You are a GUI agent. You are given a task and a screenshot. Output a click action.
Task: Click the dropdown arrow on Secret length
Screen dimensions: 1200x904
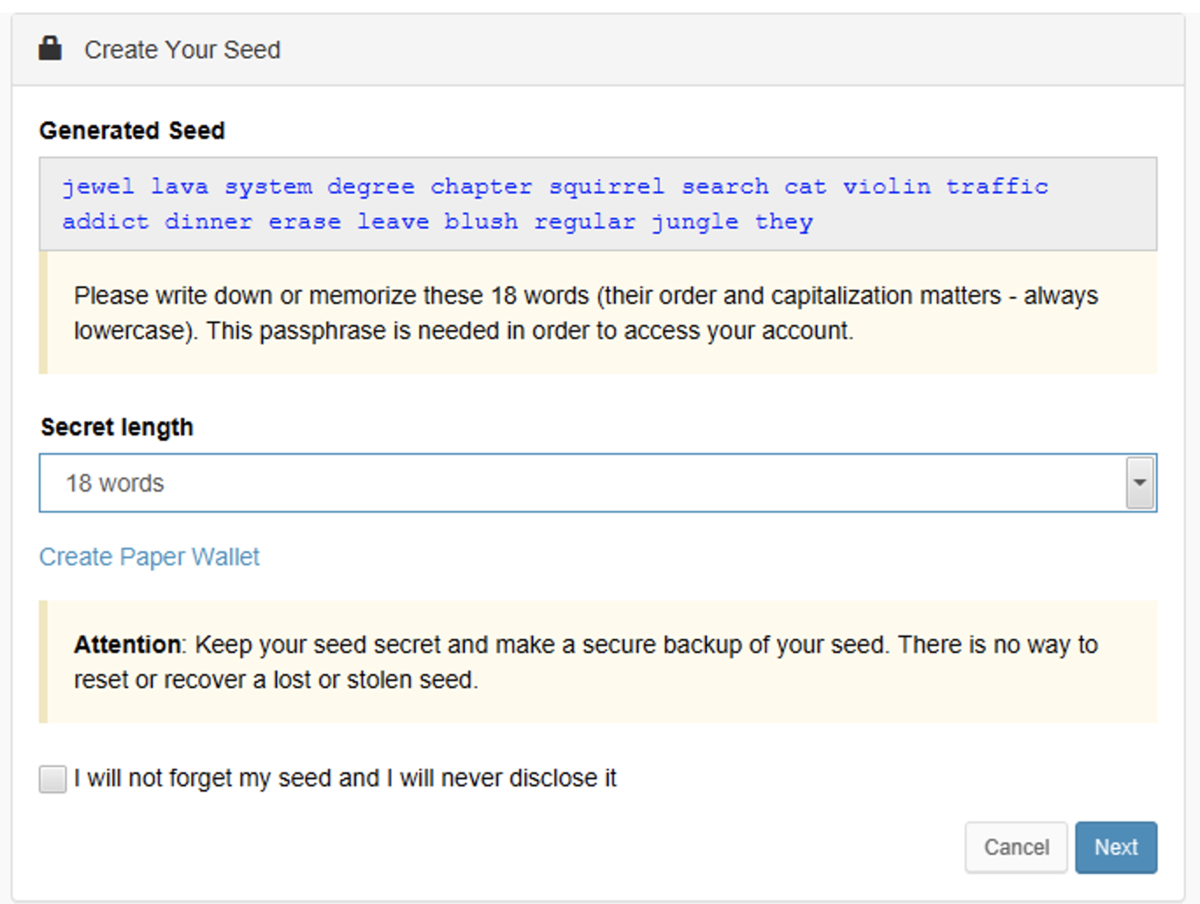coord(1141,483)
